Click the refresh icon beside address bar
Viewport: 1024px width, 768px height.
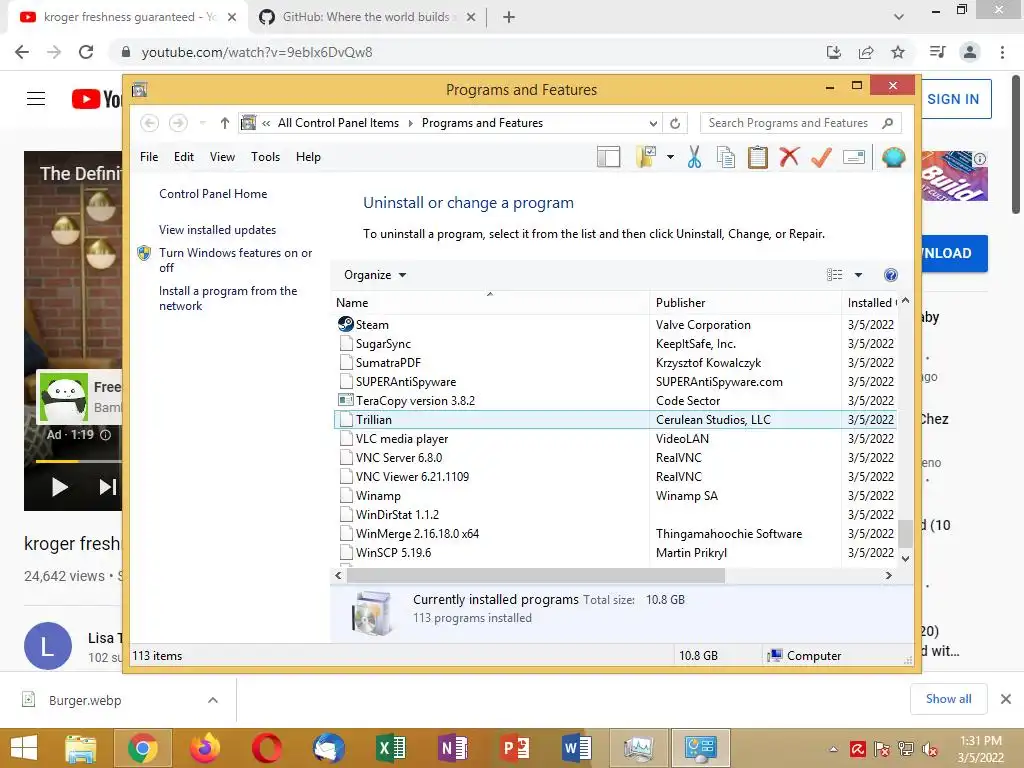[675, 123]
